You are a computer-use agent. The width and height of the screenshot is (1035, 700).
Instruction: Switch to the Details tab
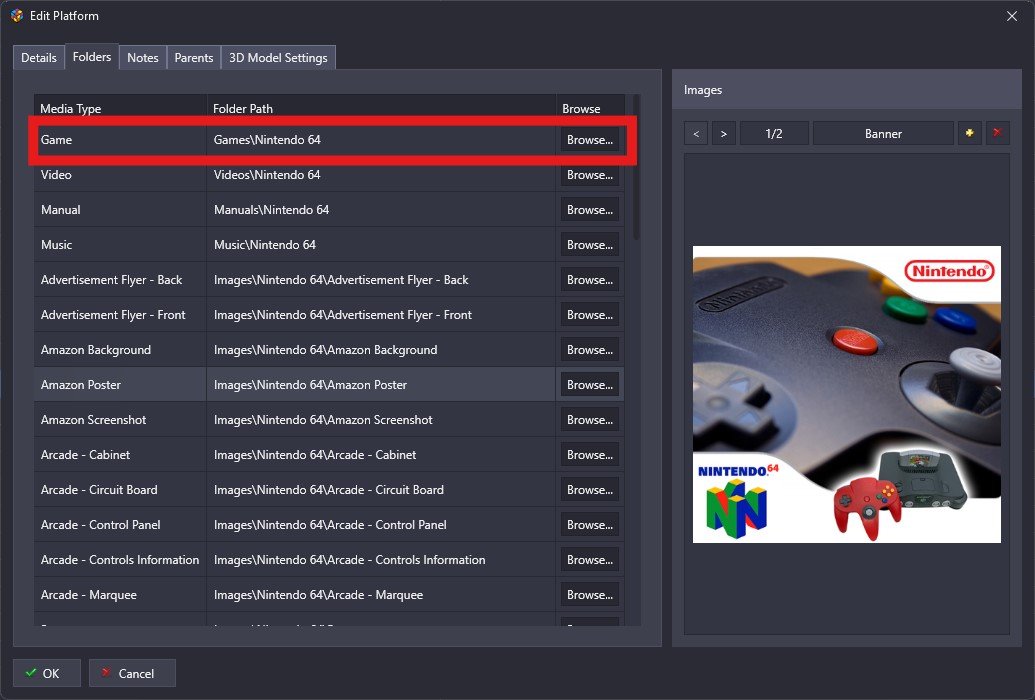coord(38,57)
